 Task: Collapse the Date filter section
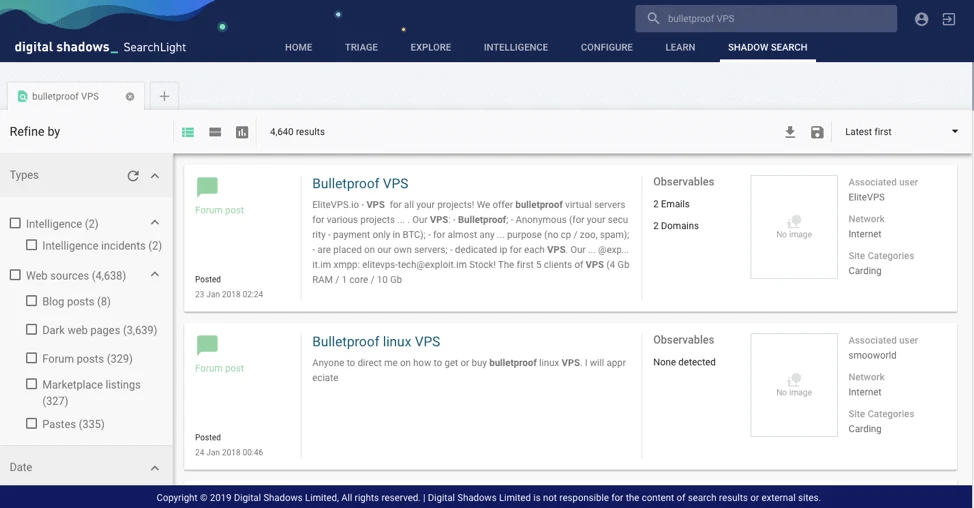[155, 468]
